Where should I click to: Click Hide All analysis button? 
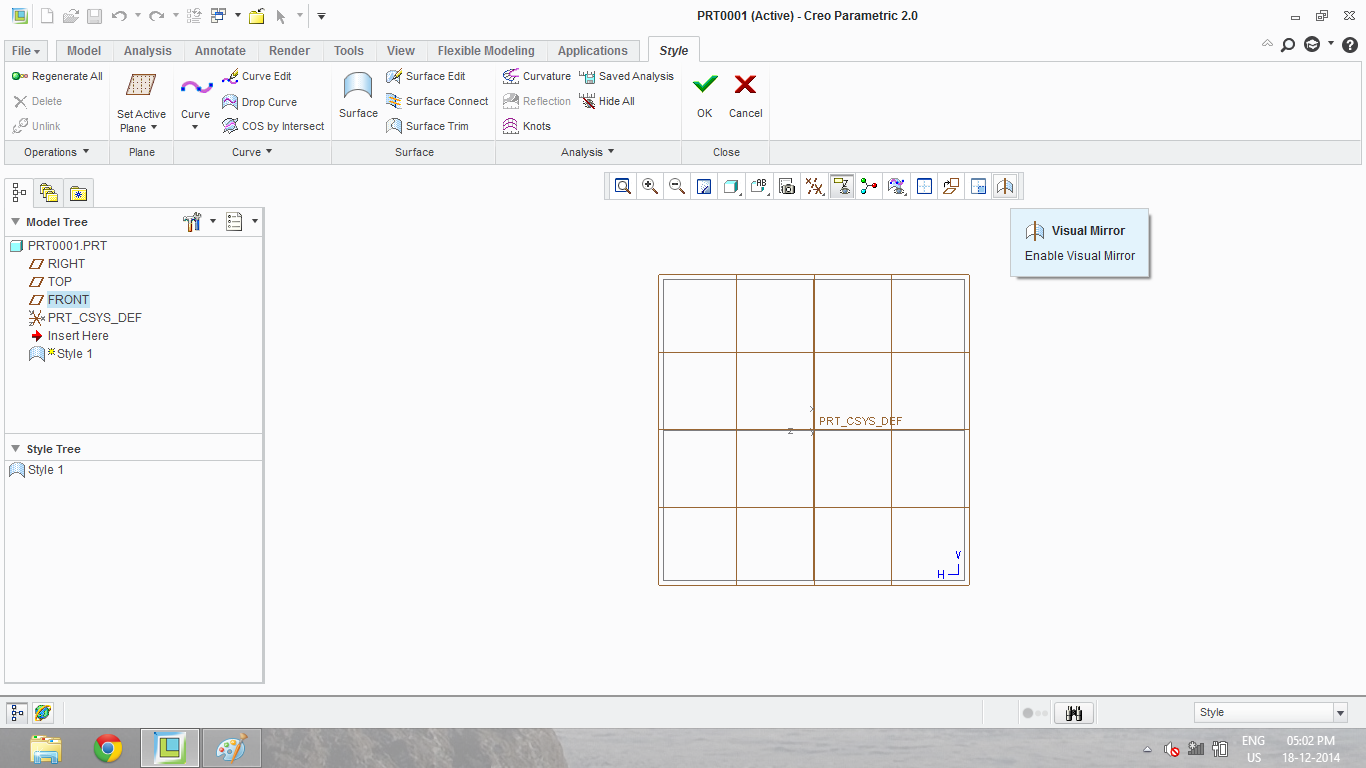coord(607,101)
